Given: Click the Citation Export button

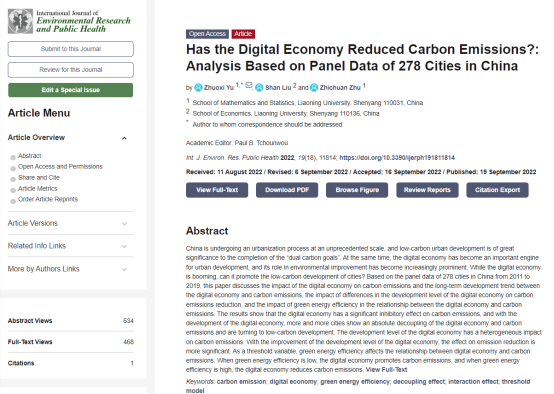Looking at the screenshot, I should click(x=497, y=190).
